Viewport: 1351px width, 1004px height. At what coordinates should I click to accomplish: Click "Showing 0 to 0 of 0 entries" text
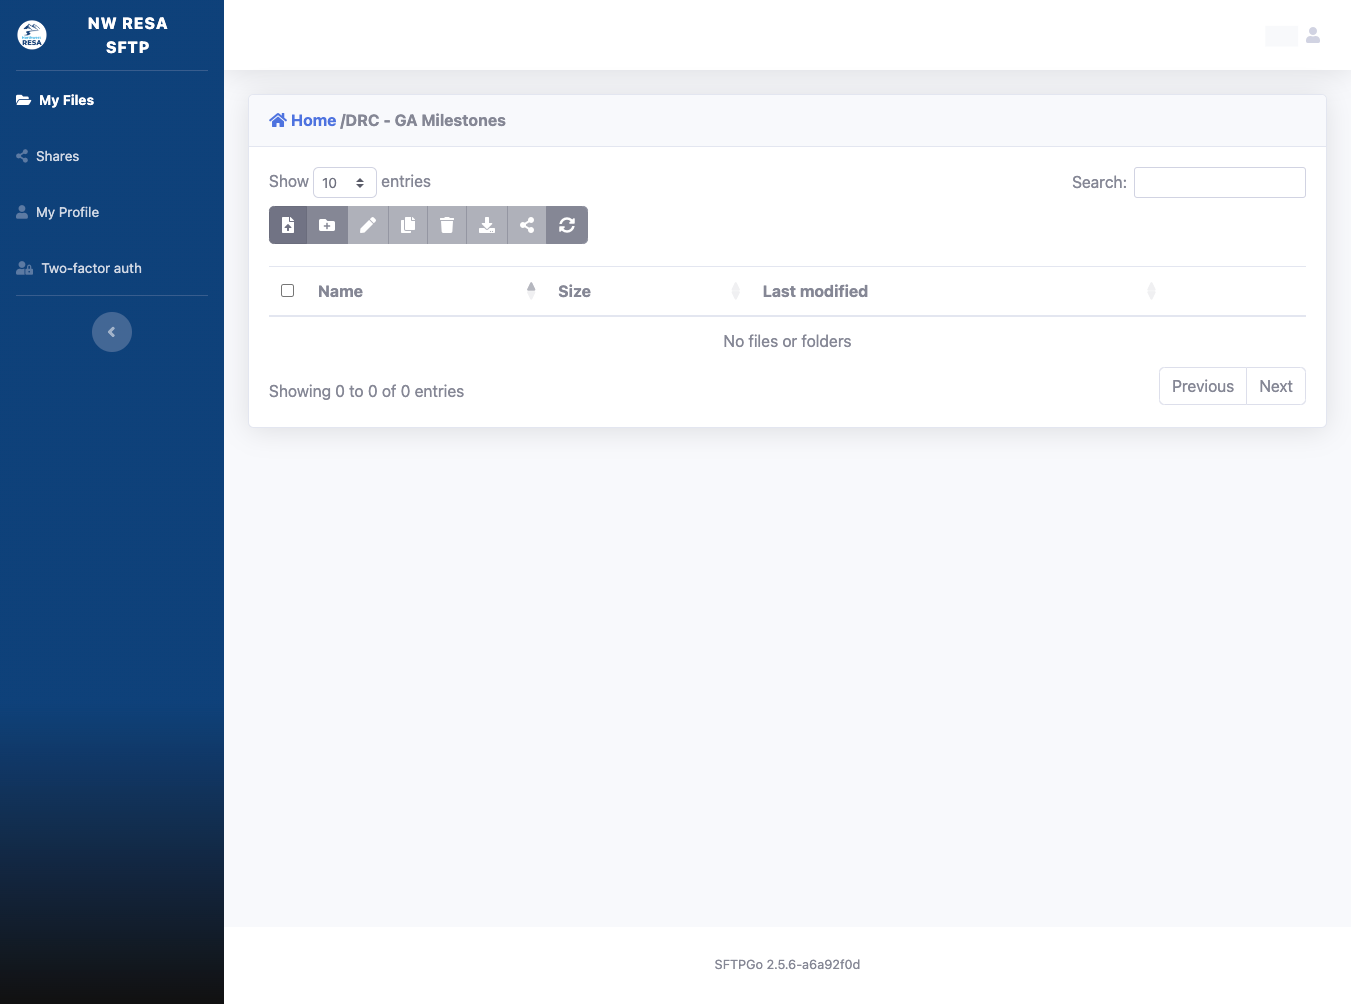[366, 391]
